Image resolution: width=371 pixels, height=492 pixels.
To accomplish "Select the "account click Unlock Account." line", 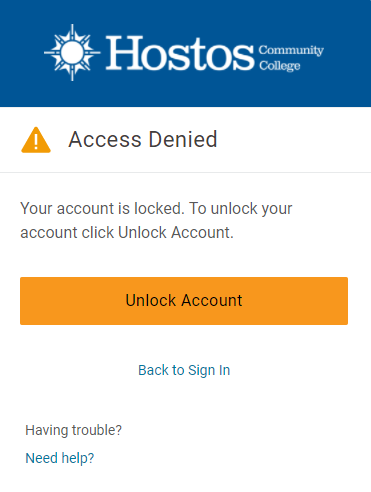I will click(127, 232).
